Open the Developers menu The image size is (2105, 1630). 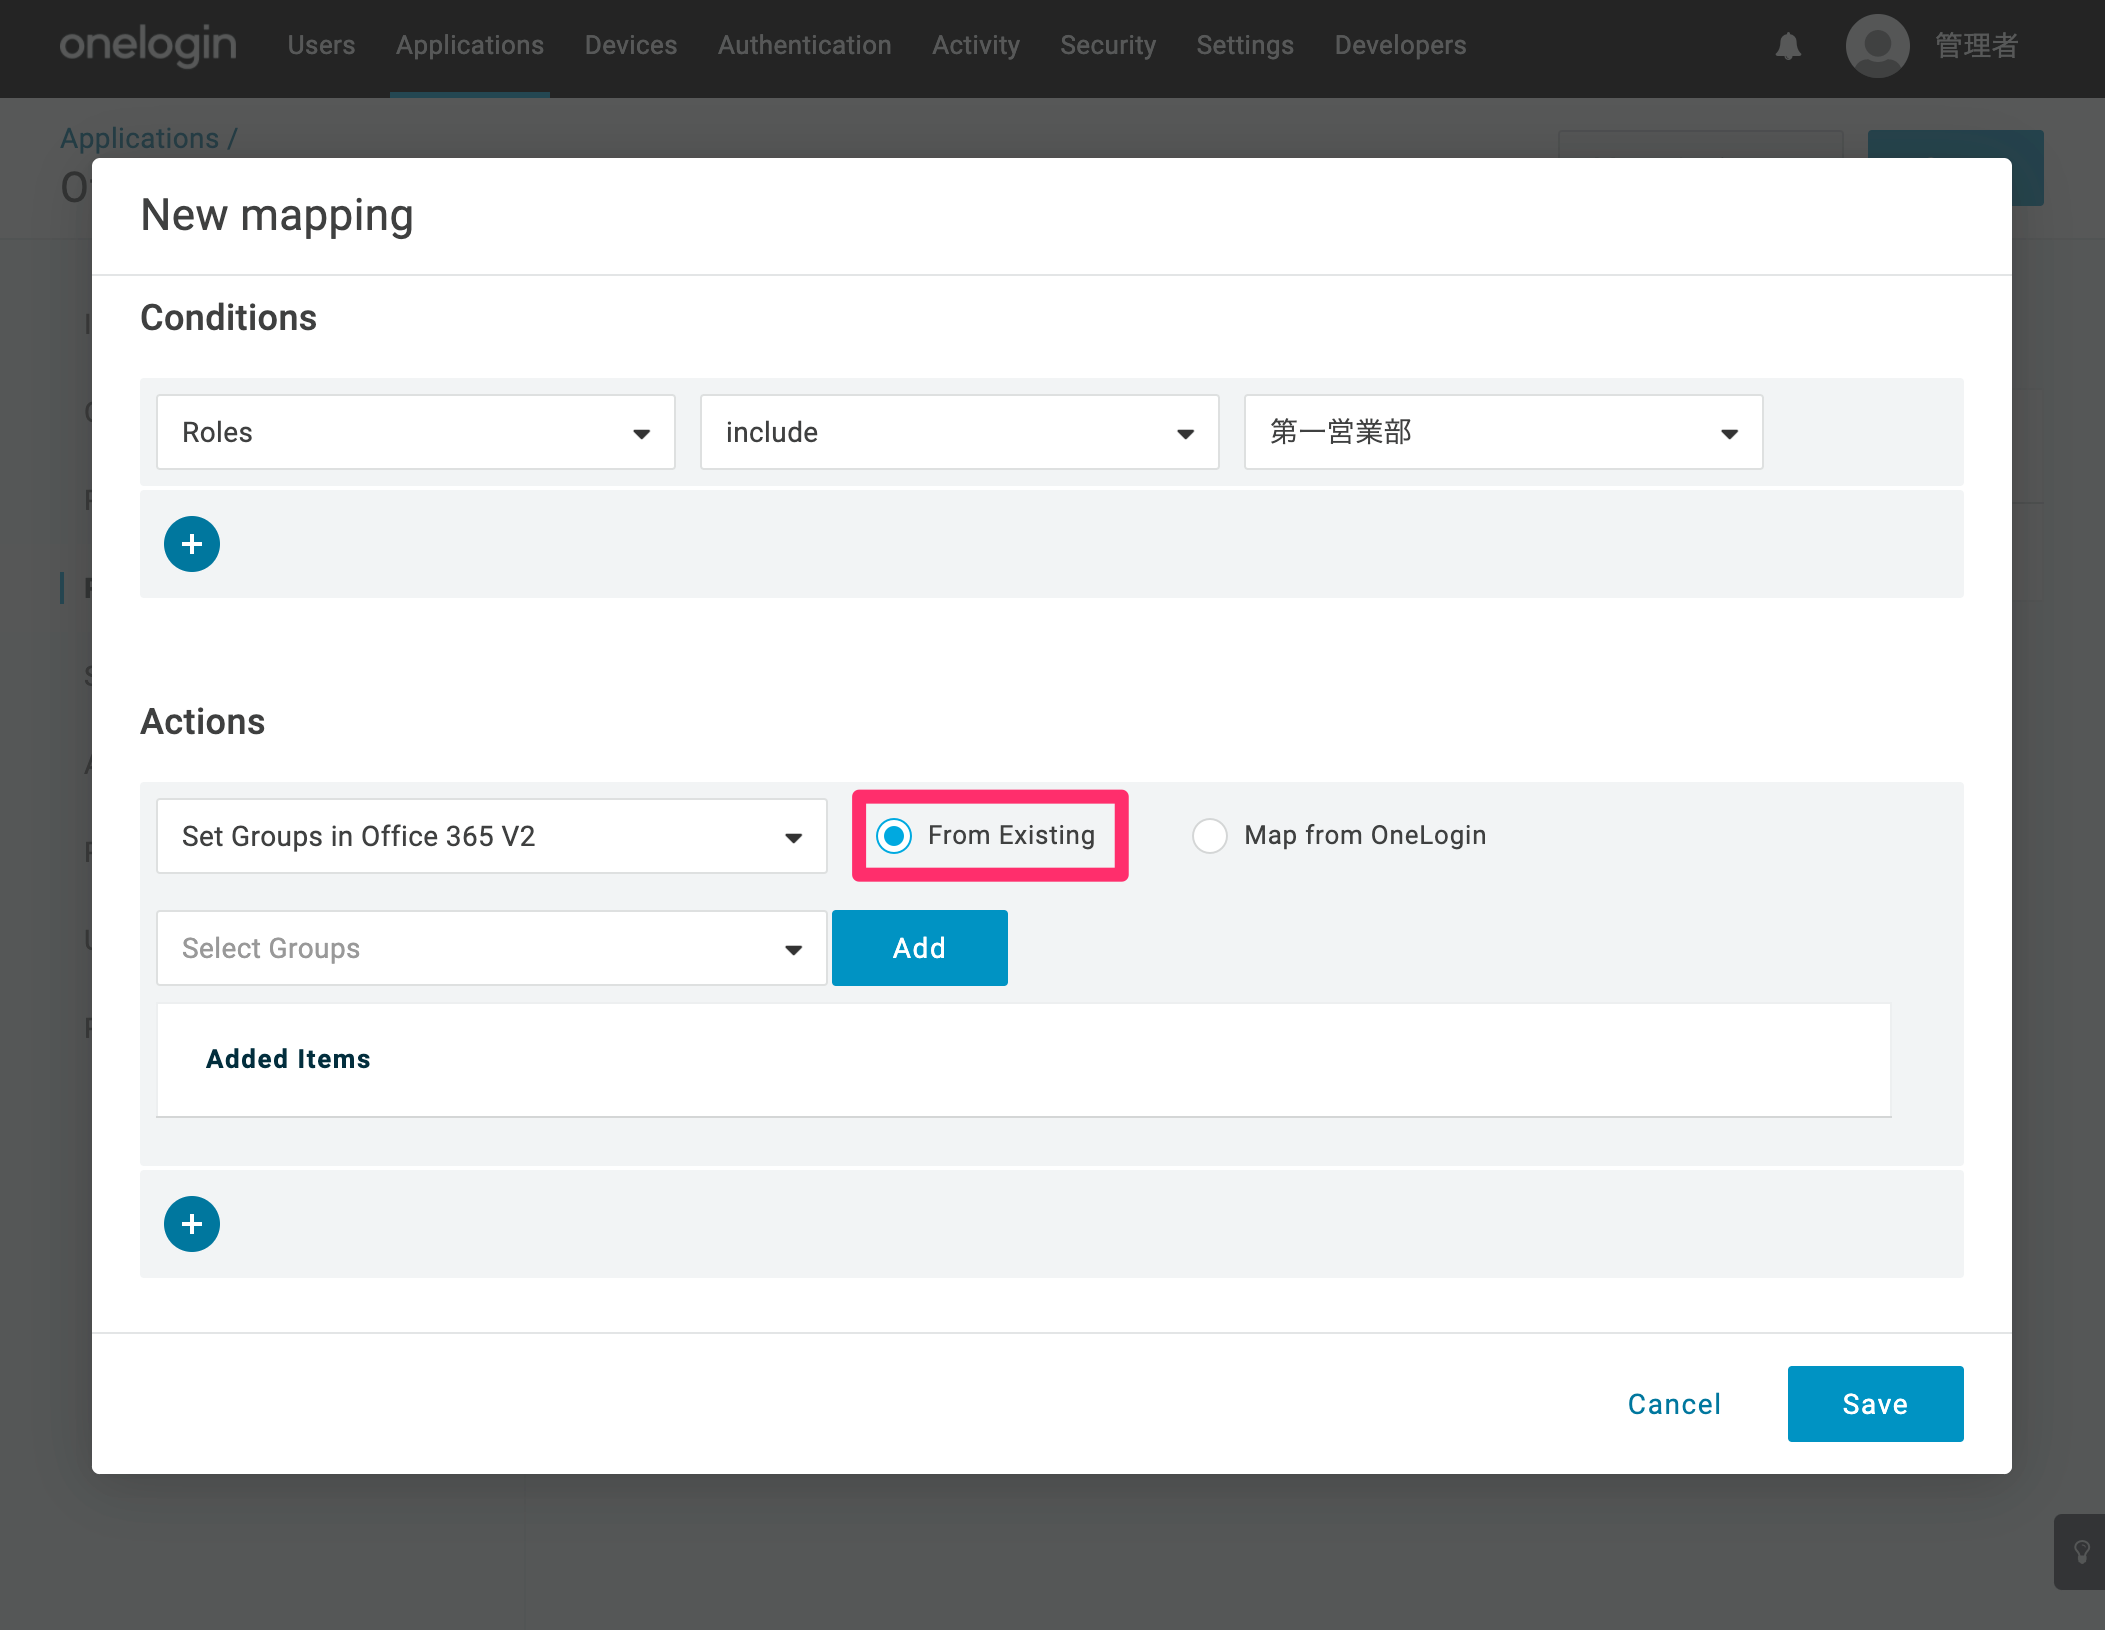pyautogui.click(x=1400, y=45)
